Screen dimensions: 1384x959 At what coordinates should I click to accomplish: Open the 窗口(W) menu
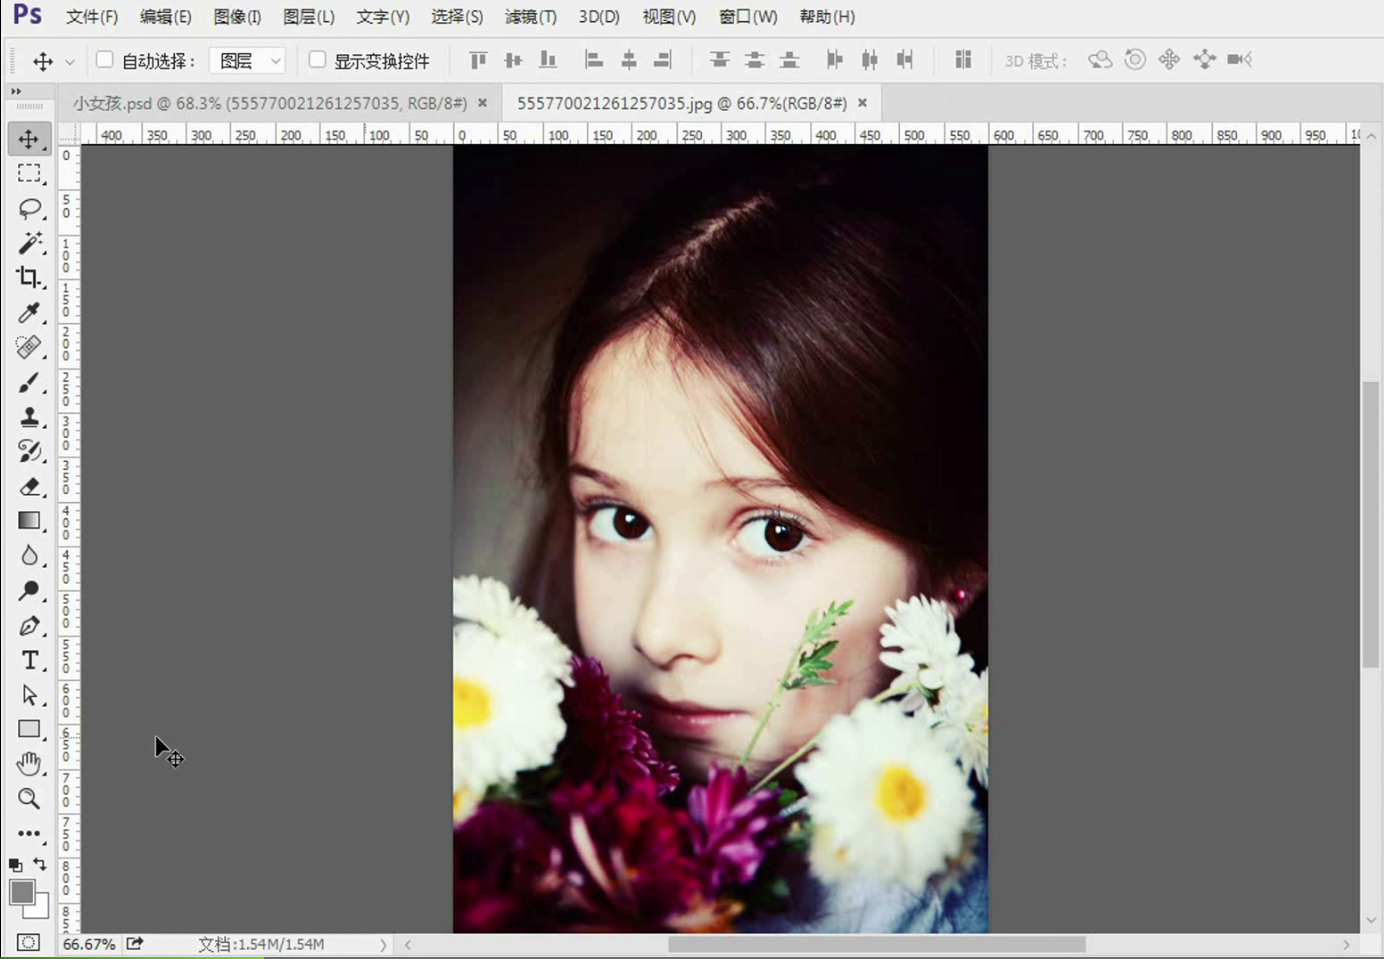tap(748, 17)
